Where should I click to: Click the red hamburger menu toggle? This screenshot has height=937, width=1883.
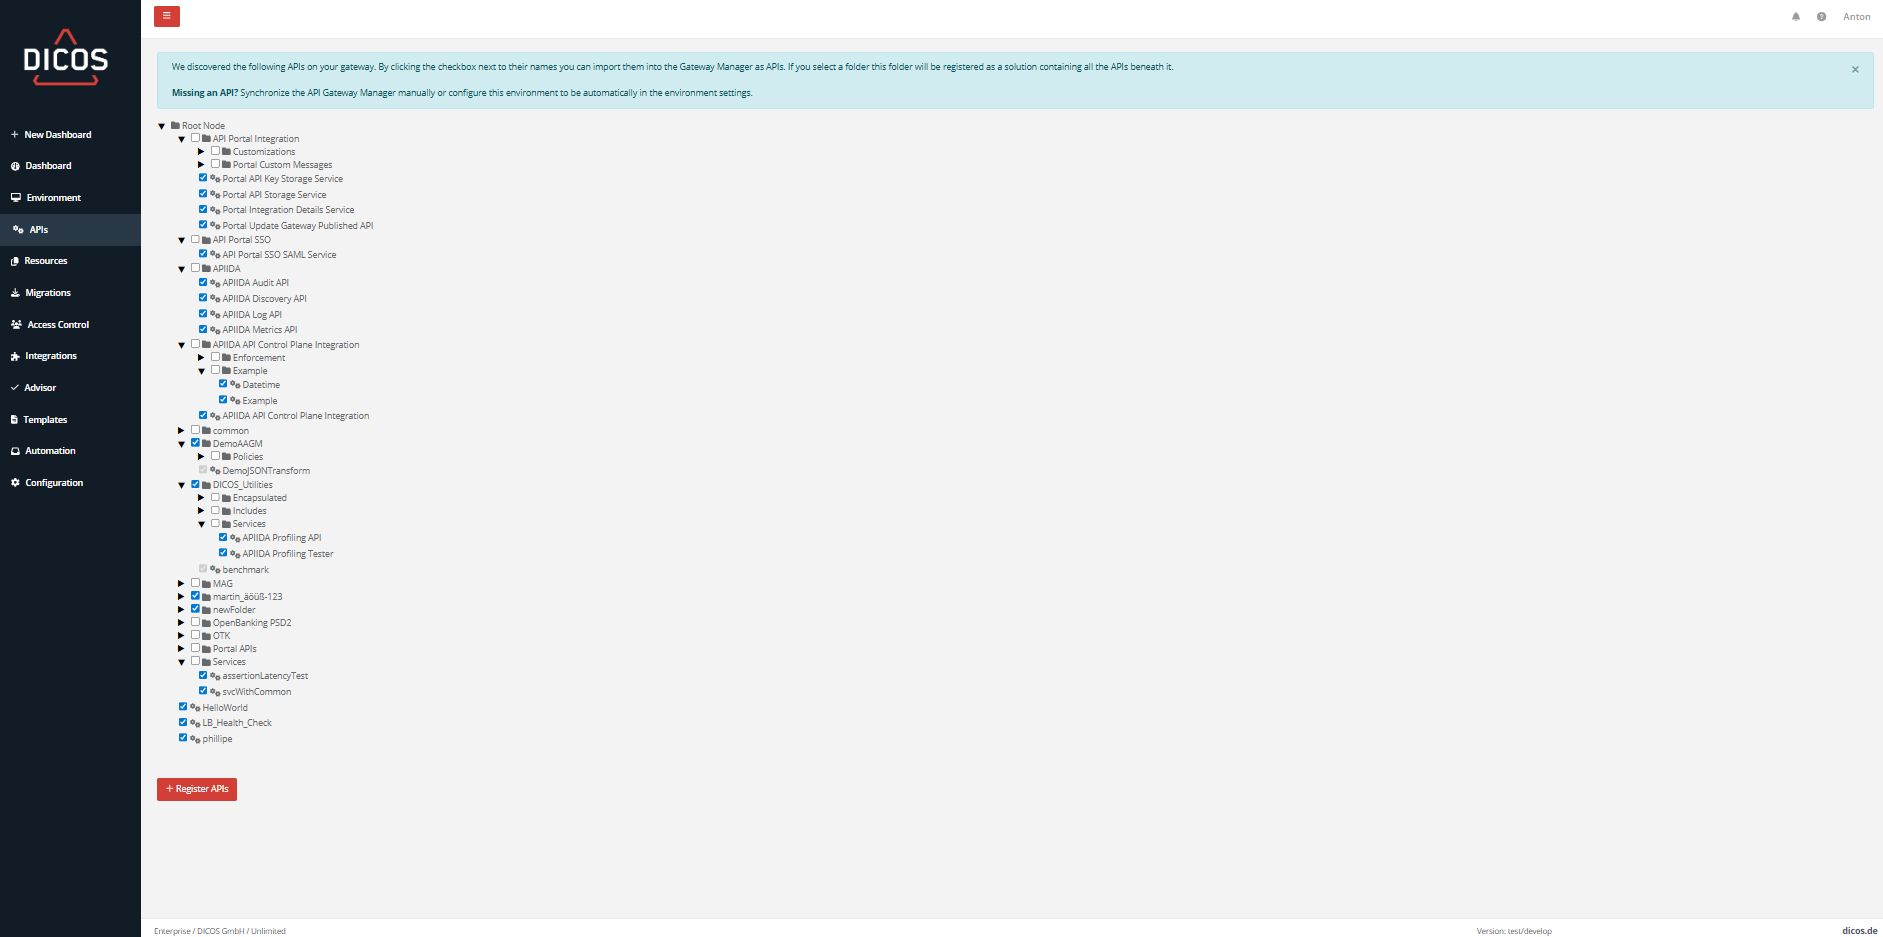[167, 16]
